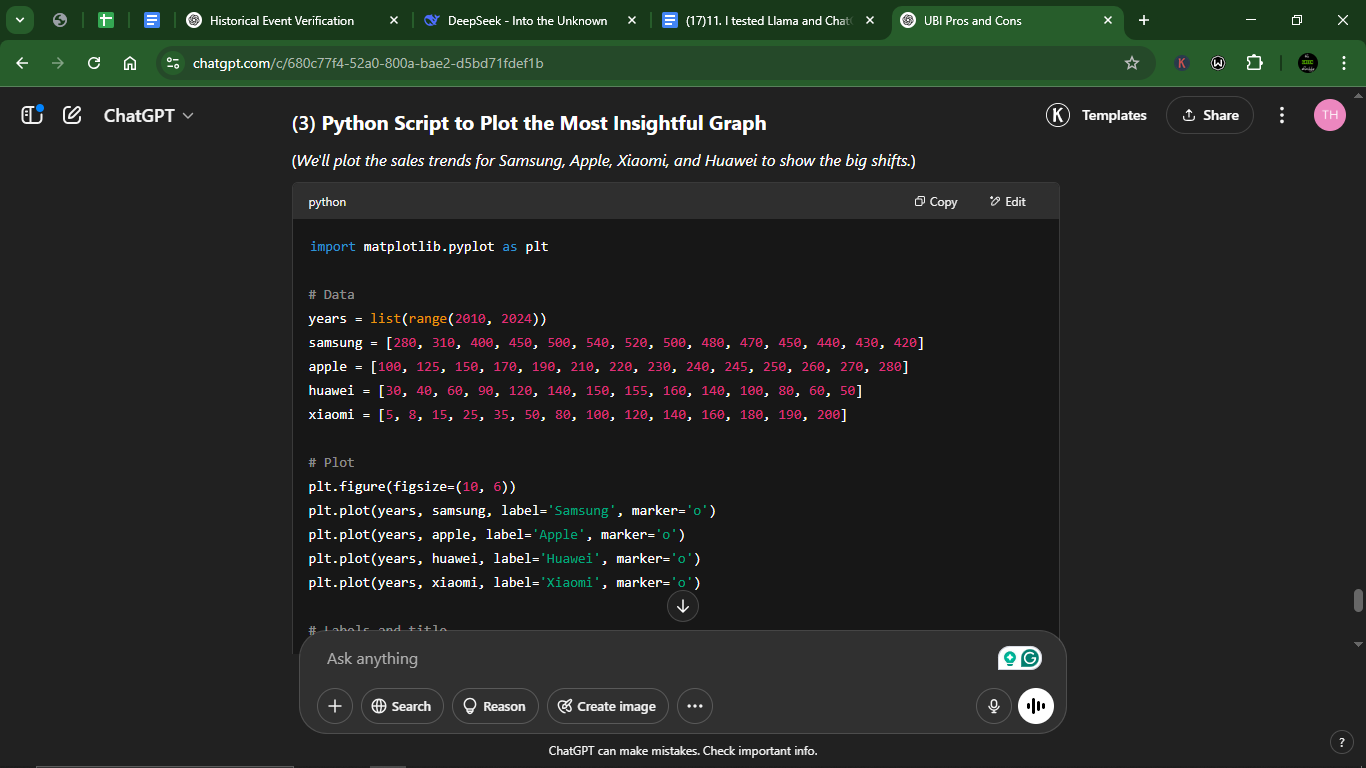The width and height of the screenshot is (1366, 768).
Task: Open the TH account avatar menu
Action: pos(1330,115)
